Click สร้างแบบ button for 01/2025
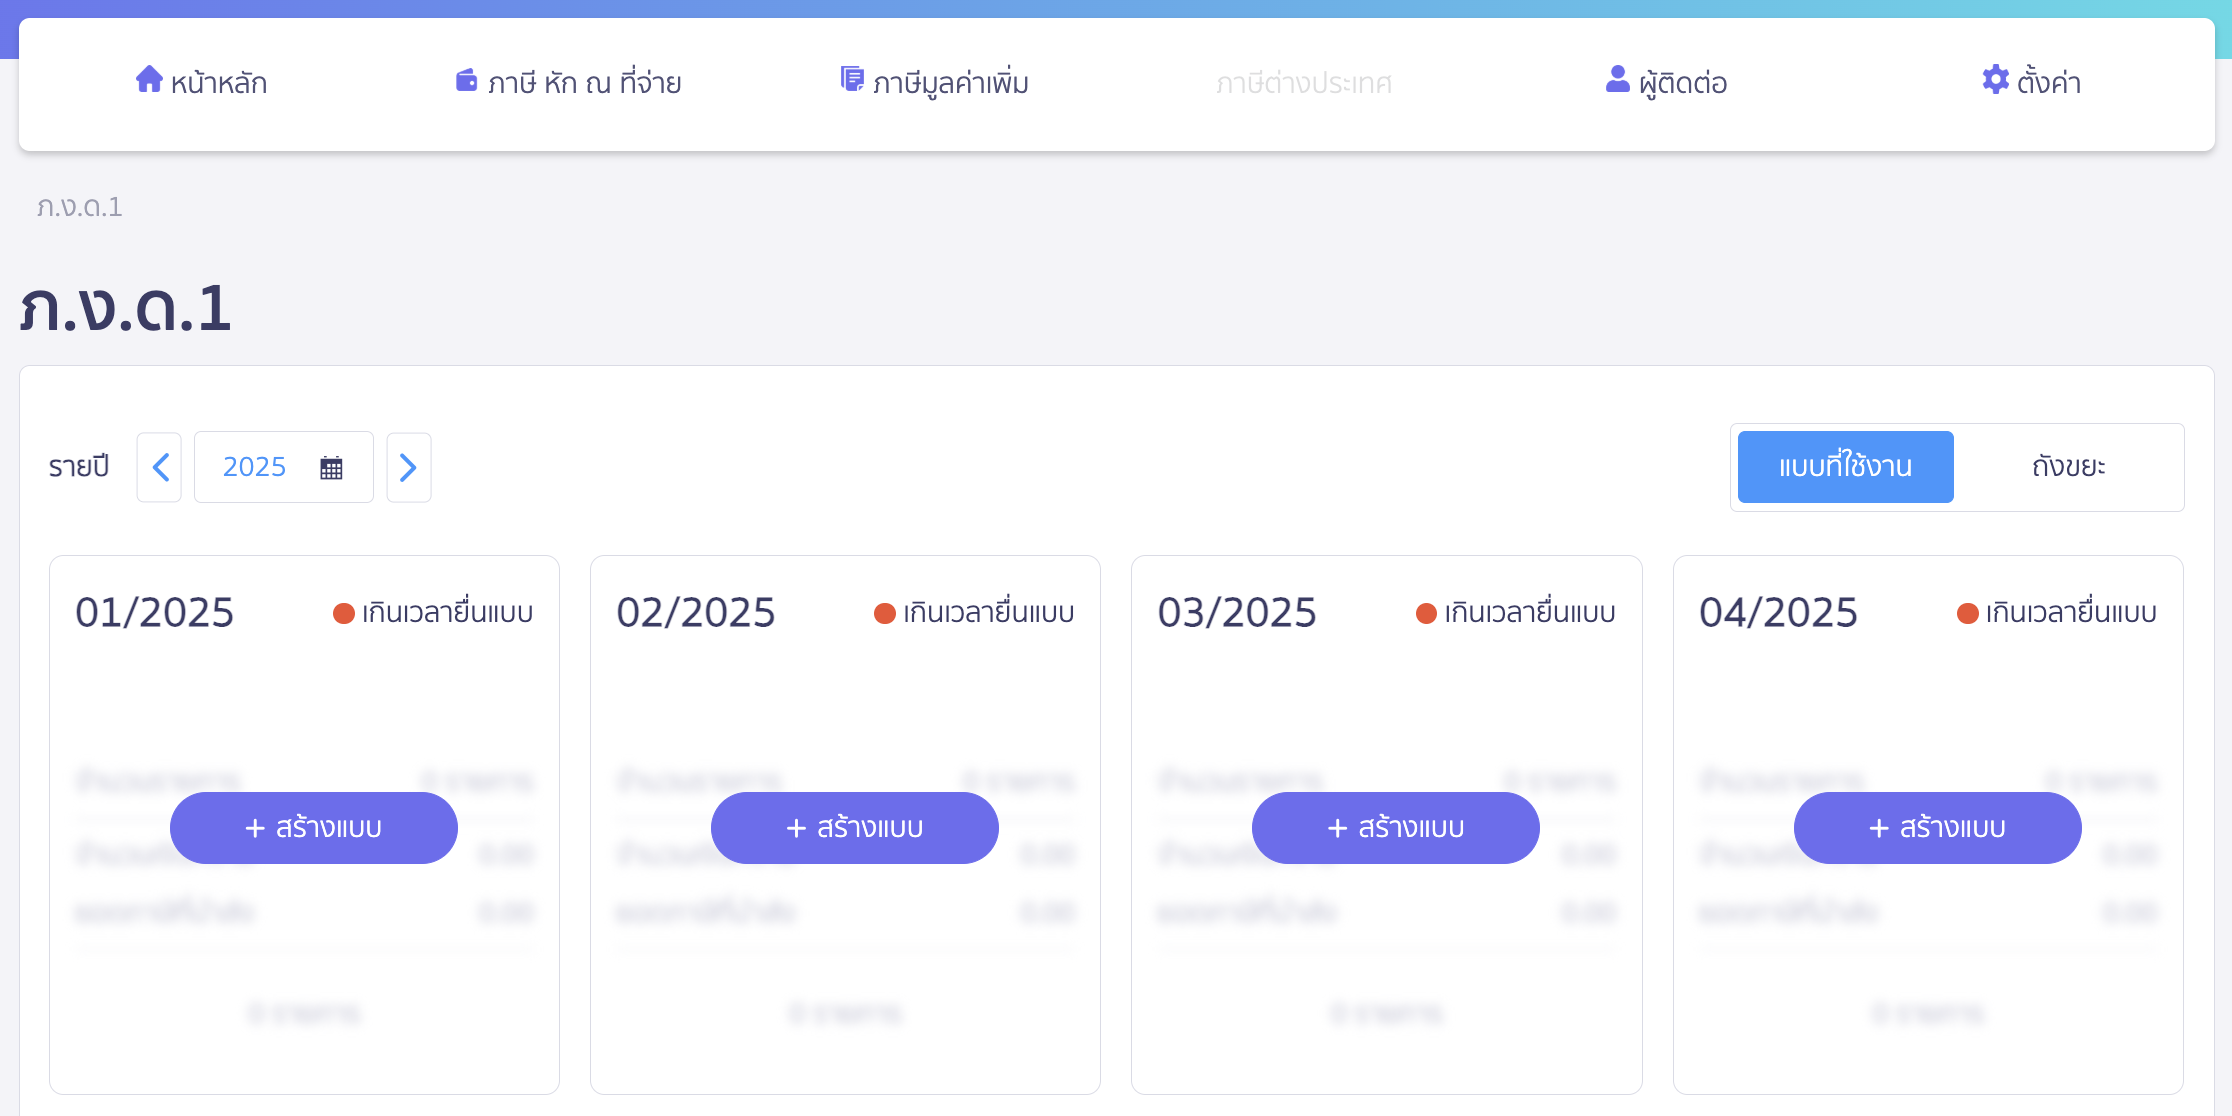Viewport: 2232px width, 1116px height. point(314,828)
